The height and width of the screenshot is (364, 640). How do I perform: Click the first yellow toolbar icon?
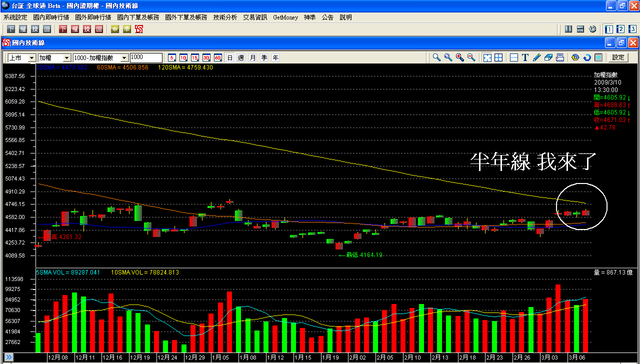[x=115, y=29]
